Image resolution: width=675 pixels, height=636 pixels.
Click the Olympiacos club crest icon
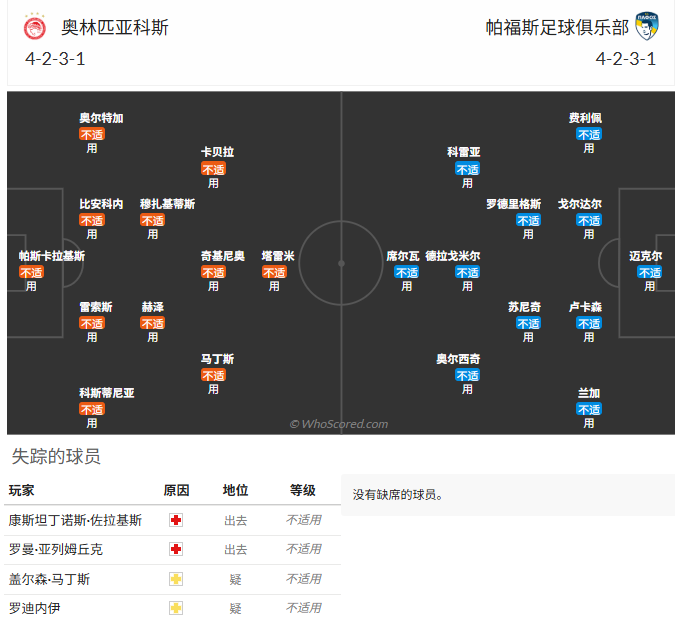(34, 27)
